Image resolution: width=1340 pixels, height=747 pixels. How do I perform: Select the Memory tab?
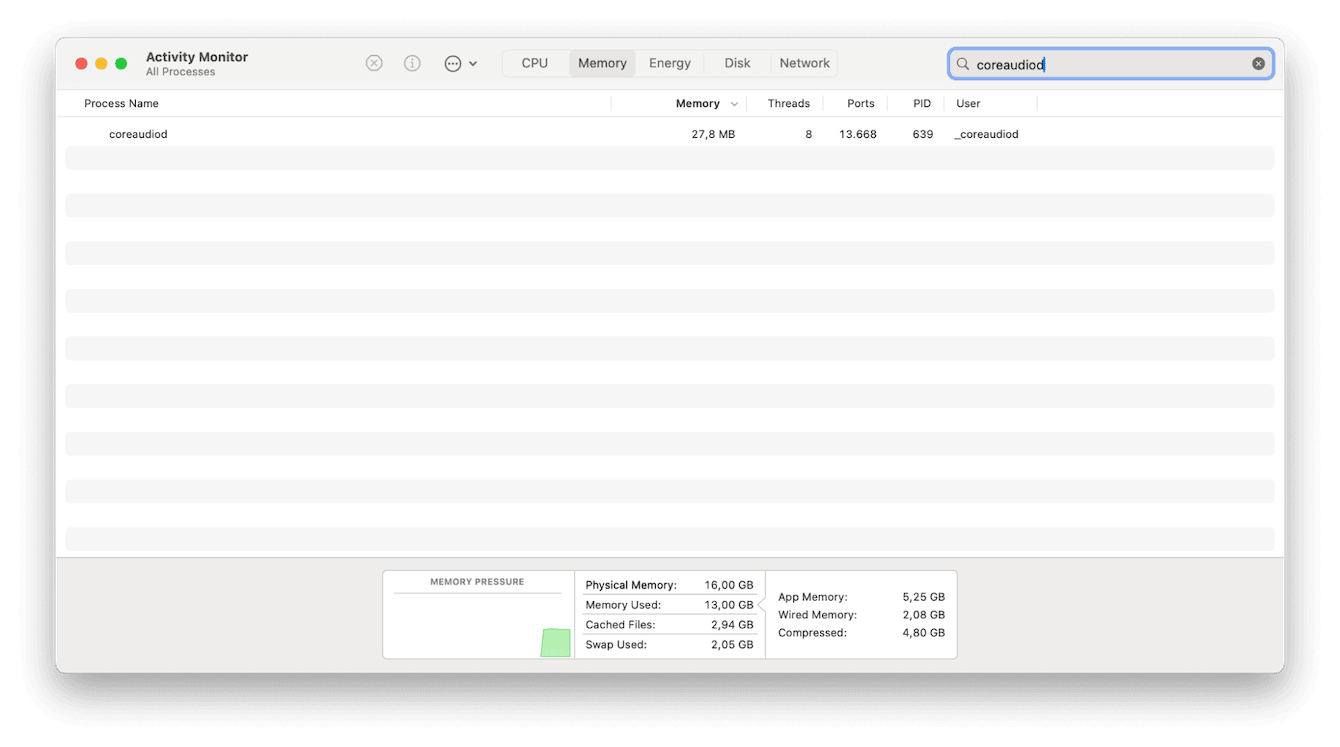602,63
